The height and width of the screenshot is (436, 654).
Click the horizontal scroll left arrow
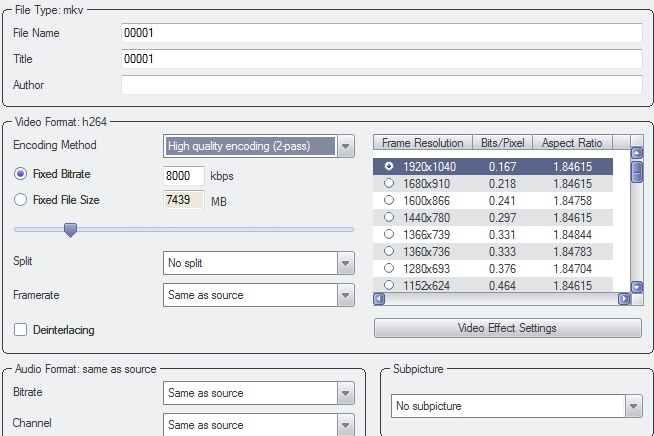pos(379,299)
